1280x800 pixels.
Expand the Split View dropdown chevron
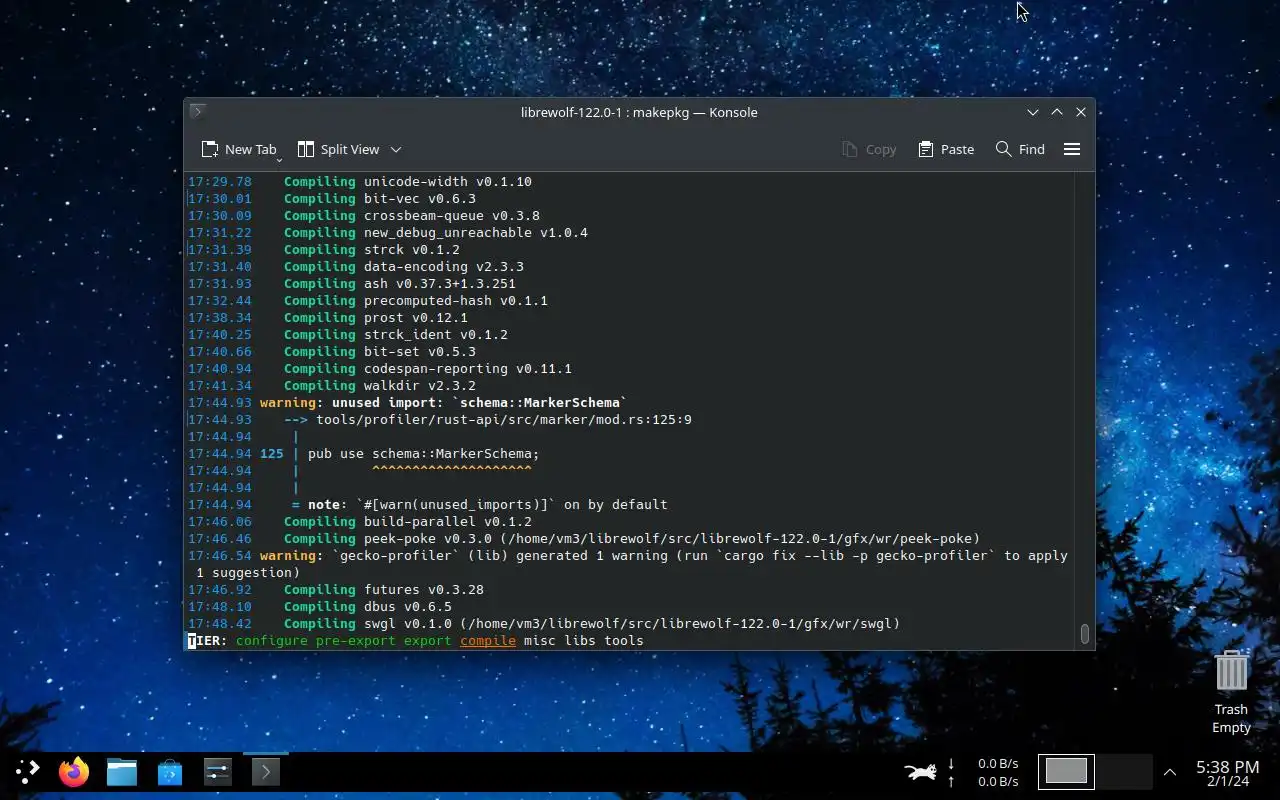396,149
